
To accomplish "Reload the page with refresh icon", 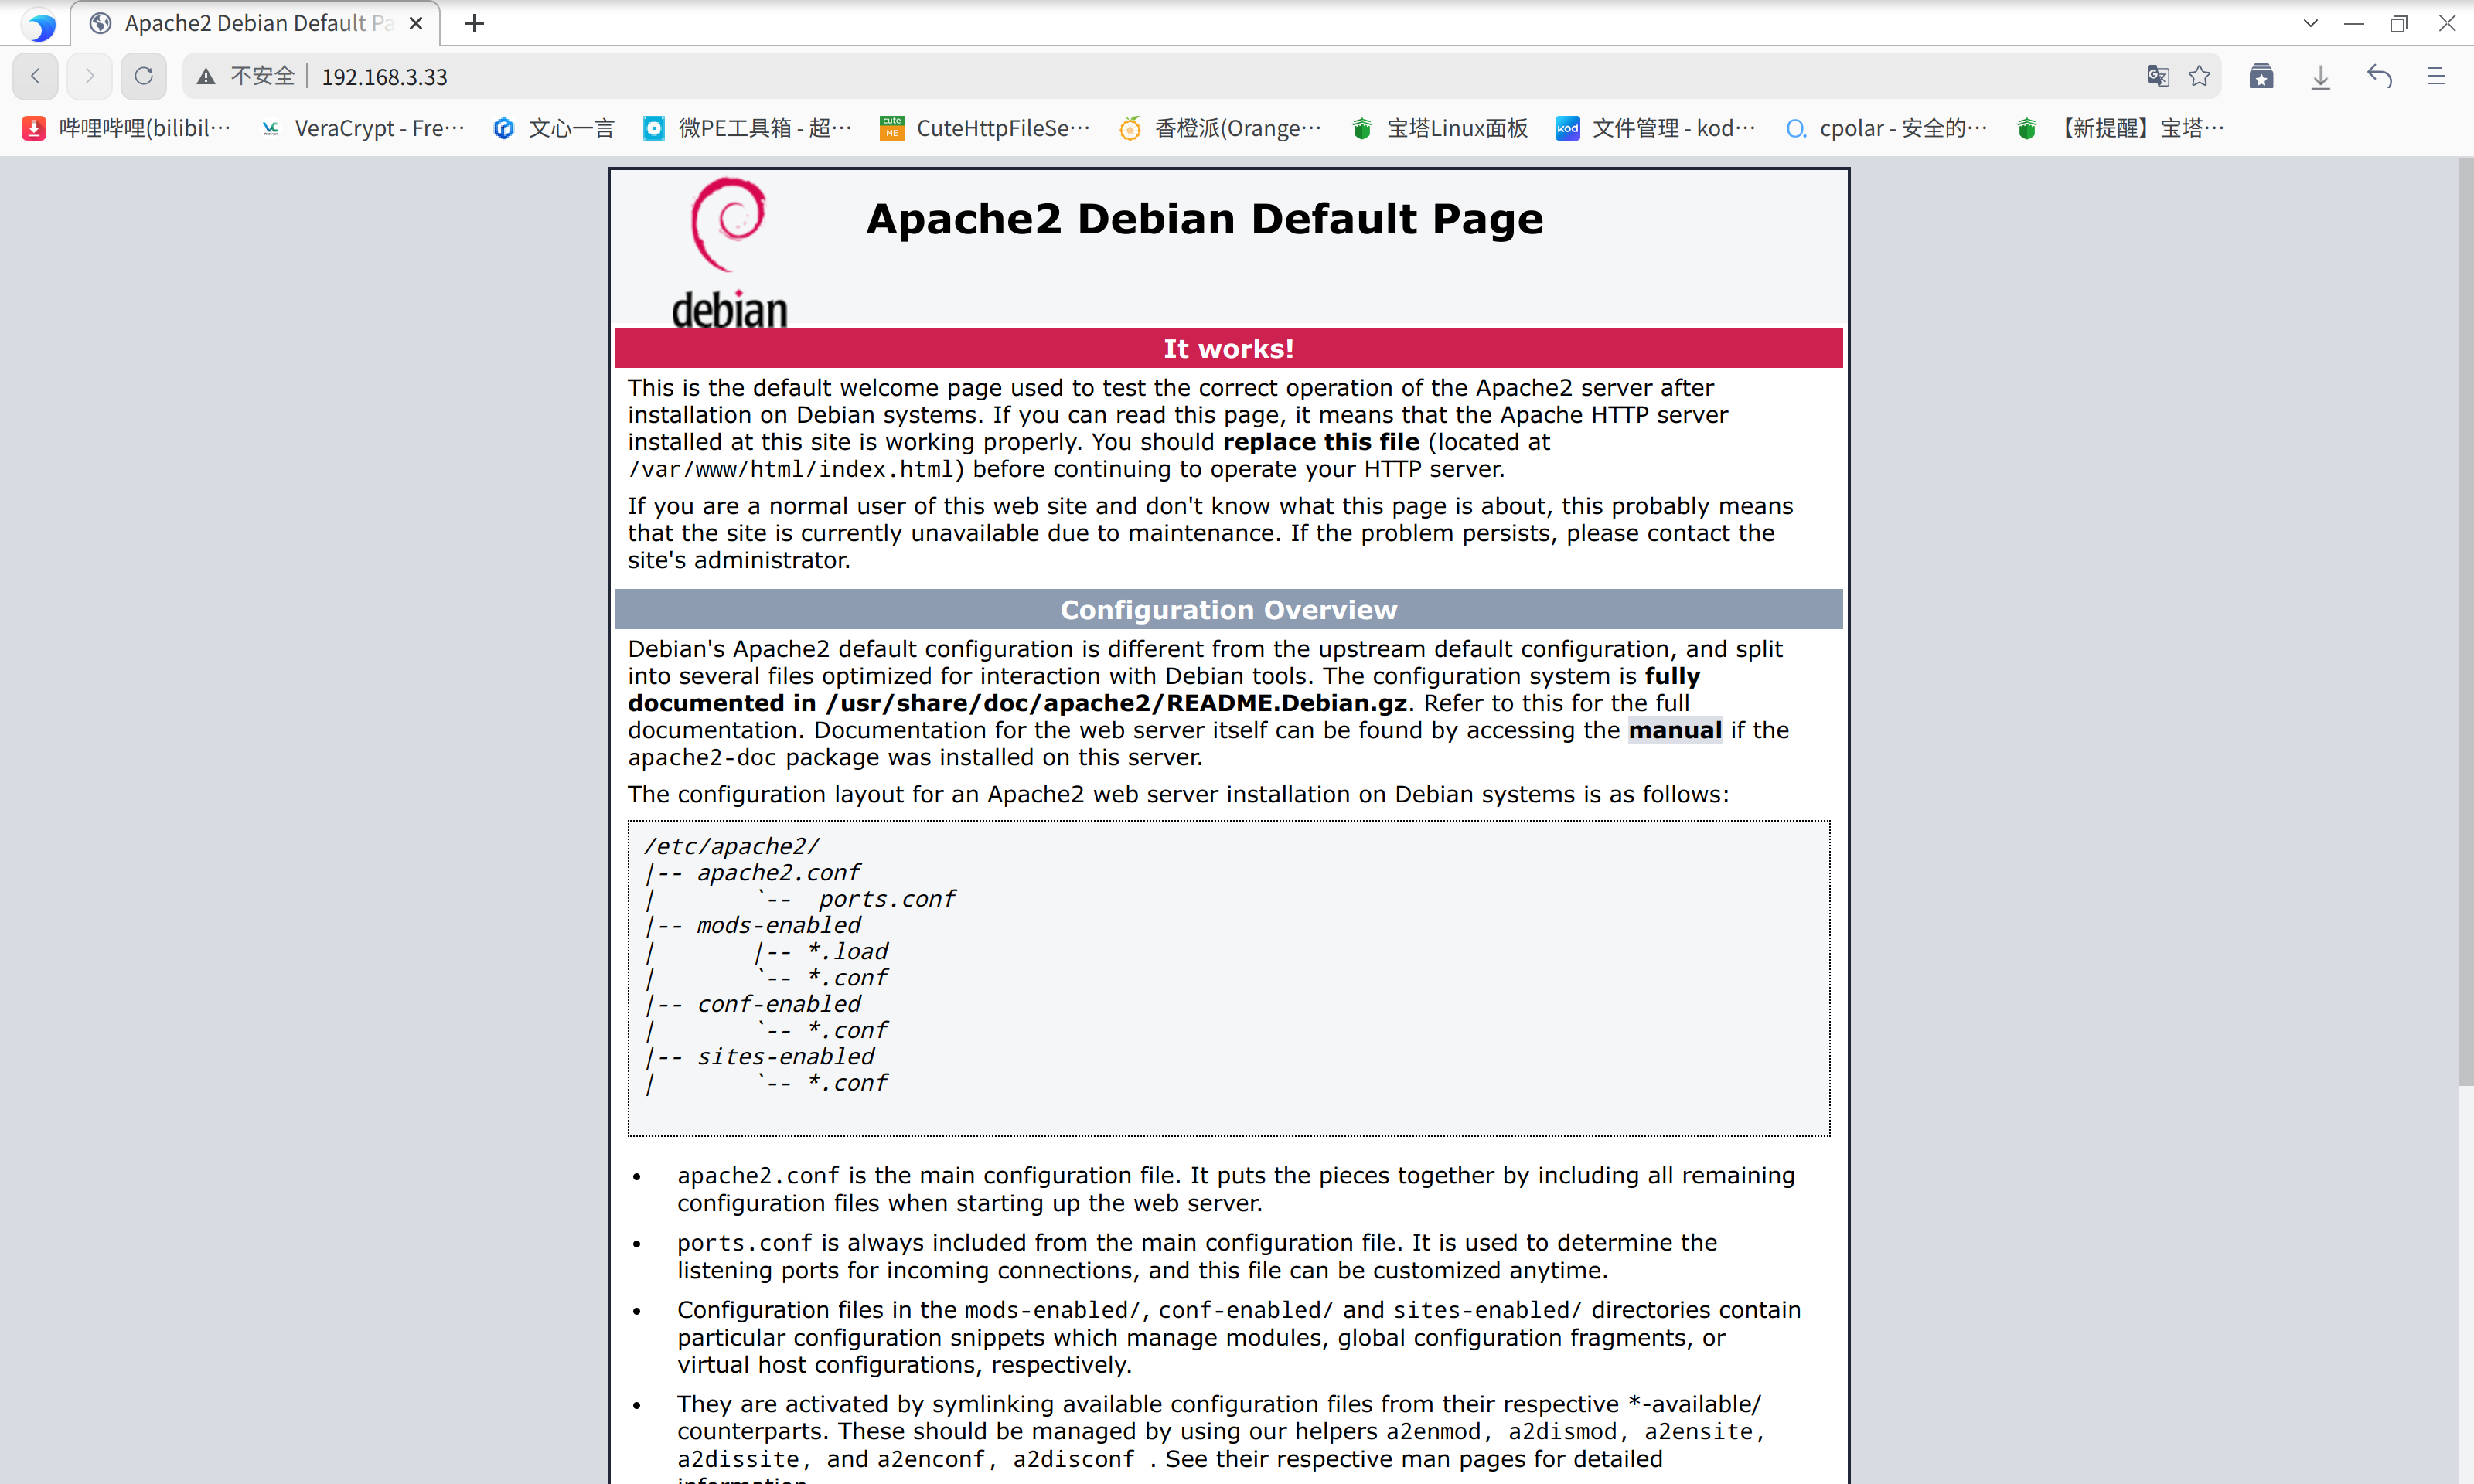I will (144, 76).
